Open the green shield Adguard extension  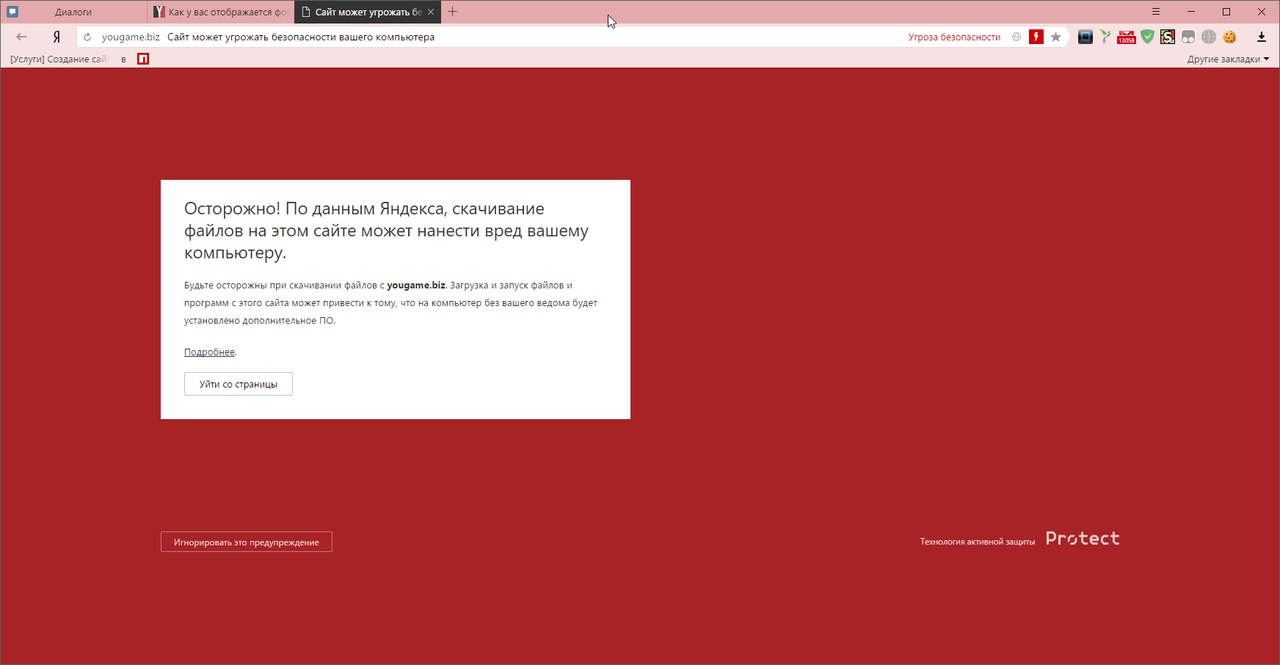pos(1147,37)
